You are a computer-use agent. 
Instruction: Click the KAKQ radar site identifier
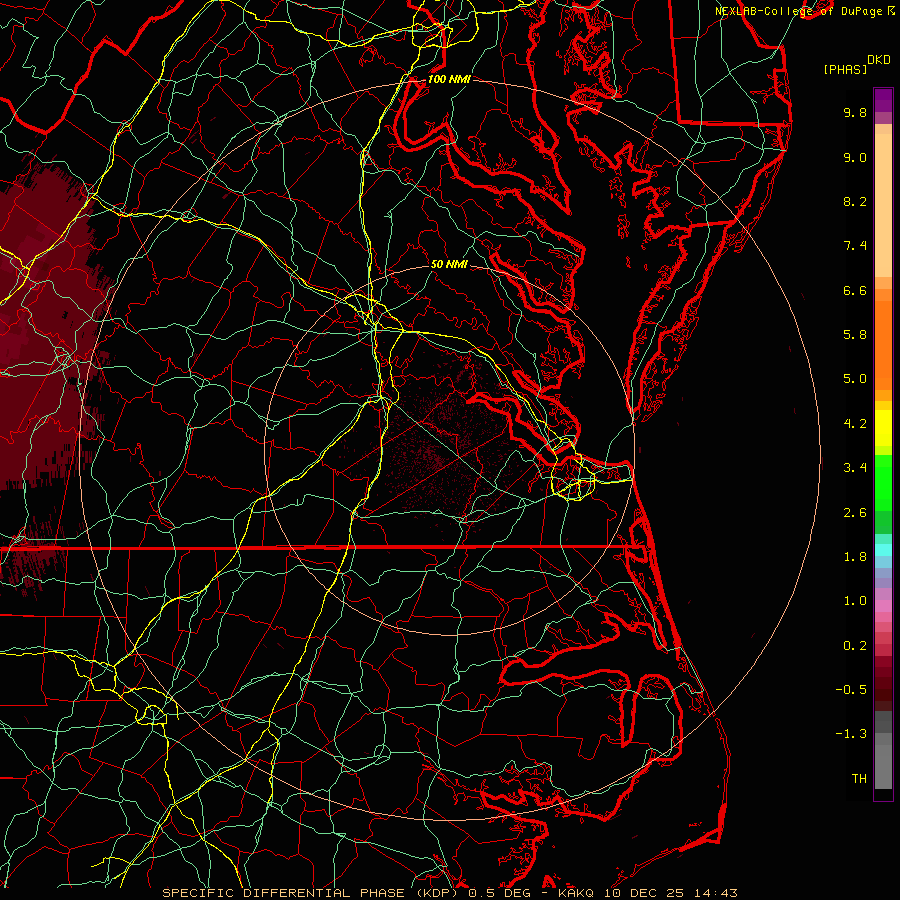[577, 893]
